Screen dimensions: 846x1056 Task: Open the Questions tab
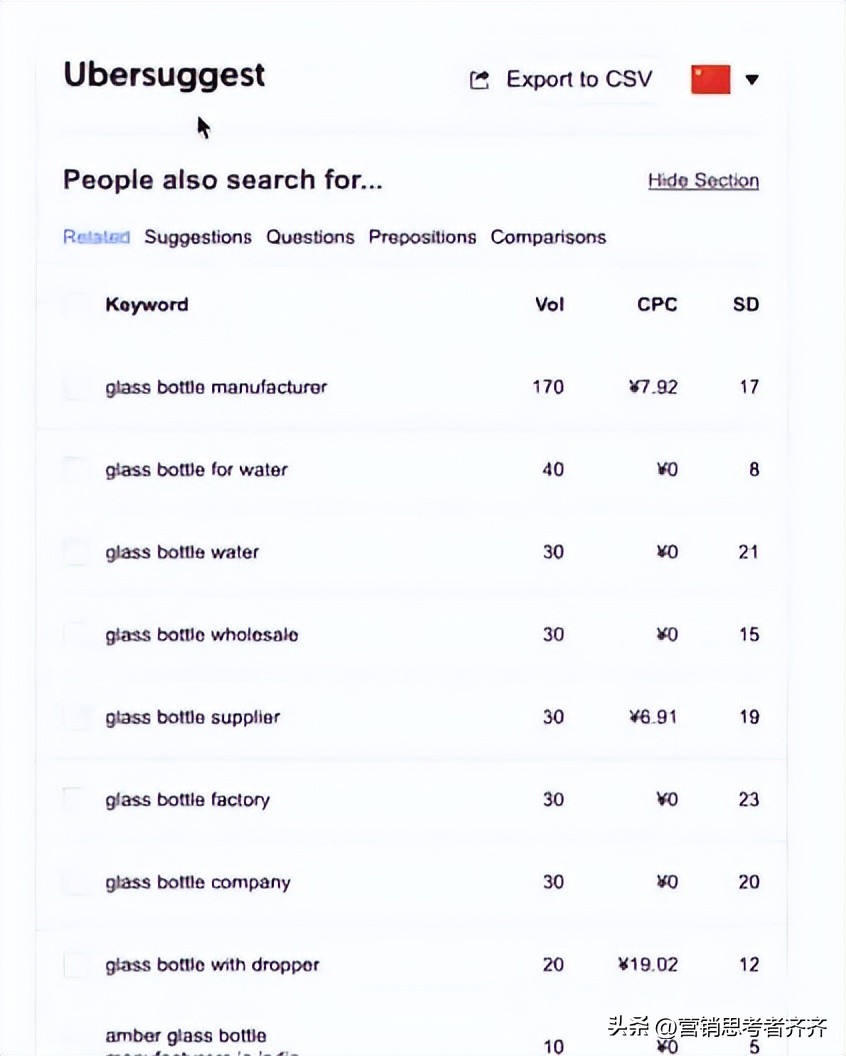click(x=310, y=237)
